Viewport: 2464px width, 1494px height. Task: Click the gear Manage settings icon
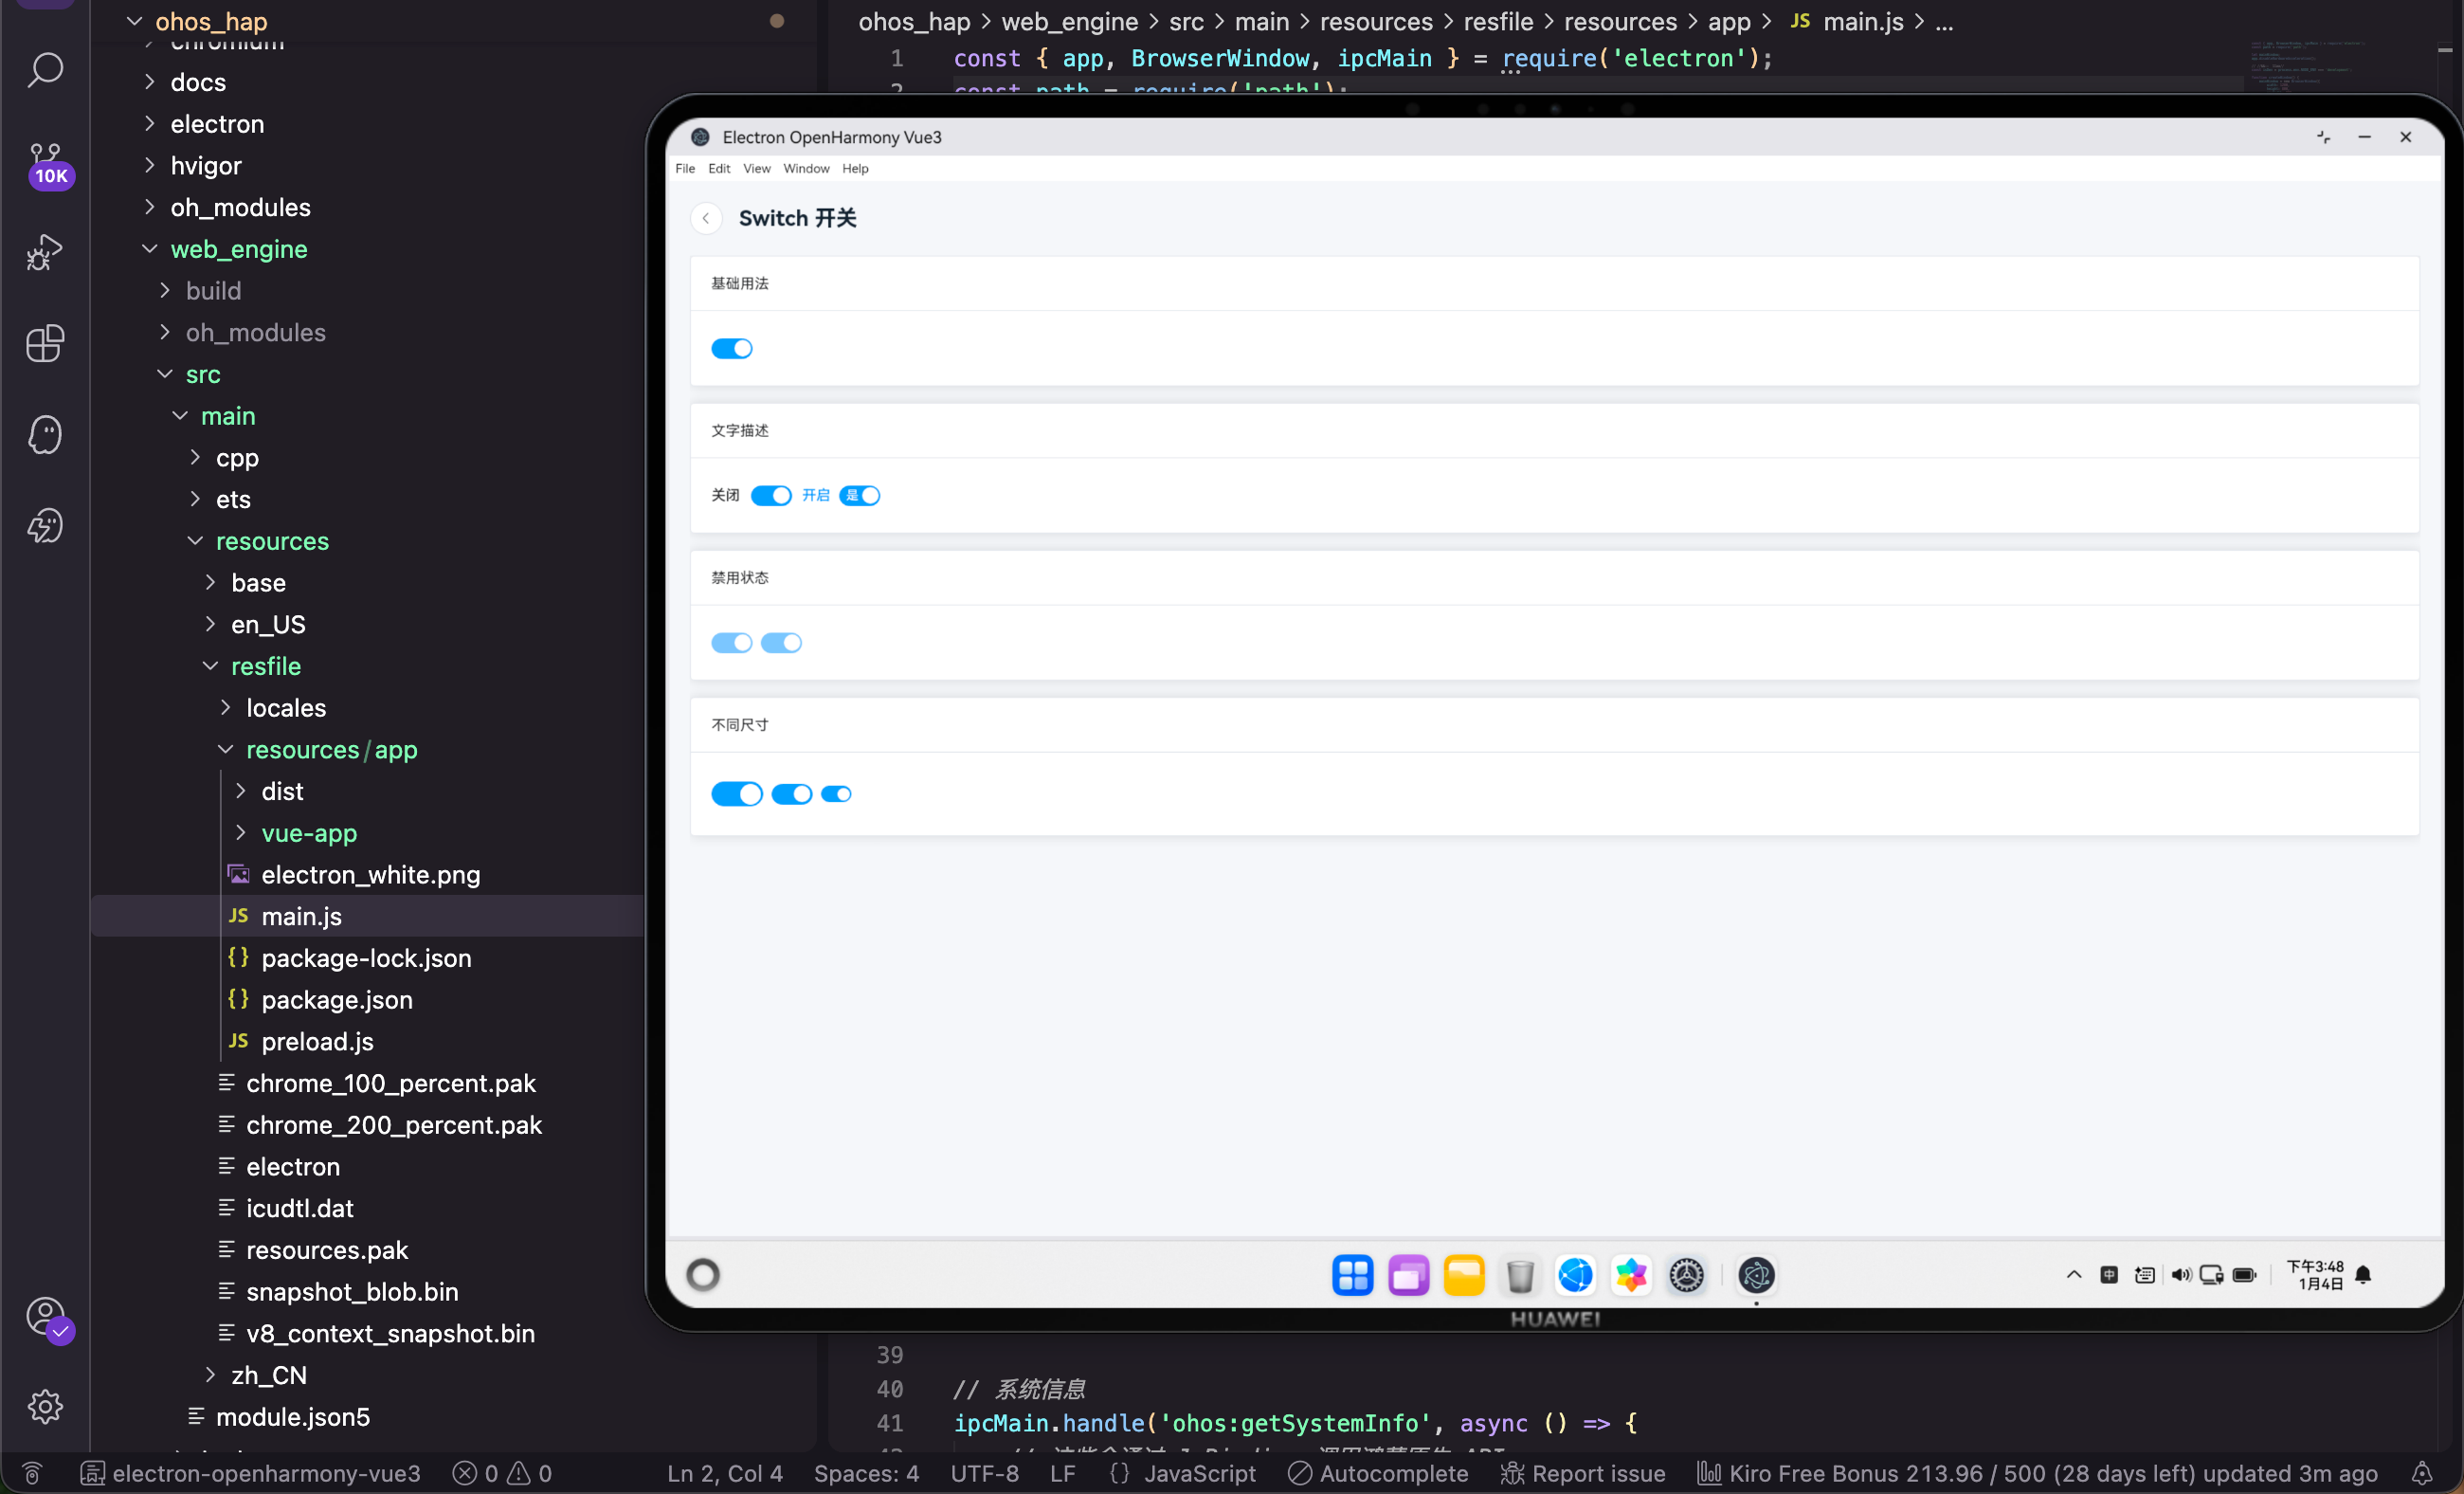45,1406
